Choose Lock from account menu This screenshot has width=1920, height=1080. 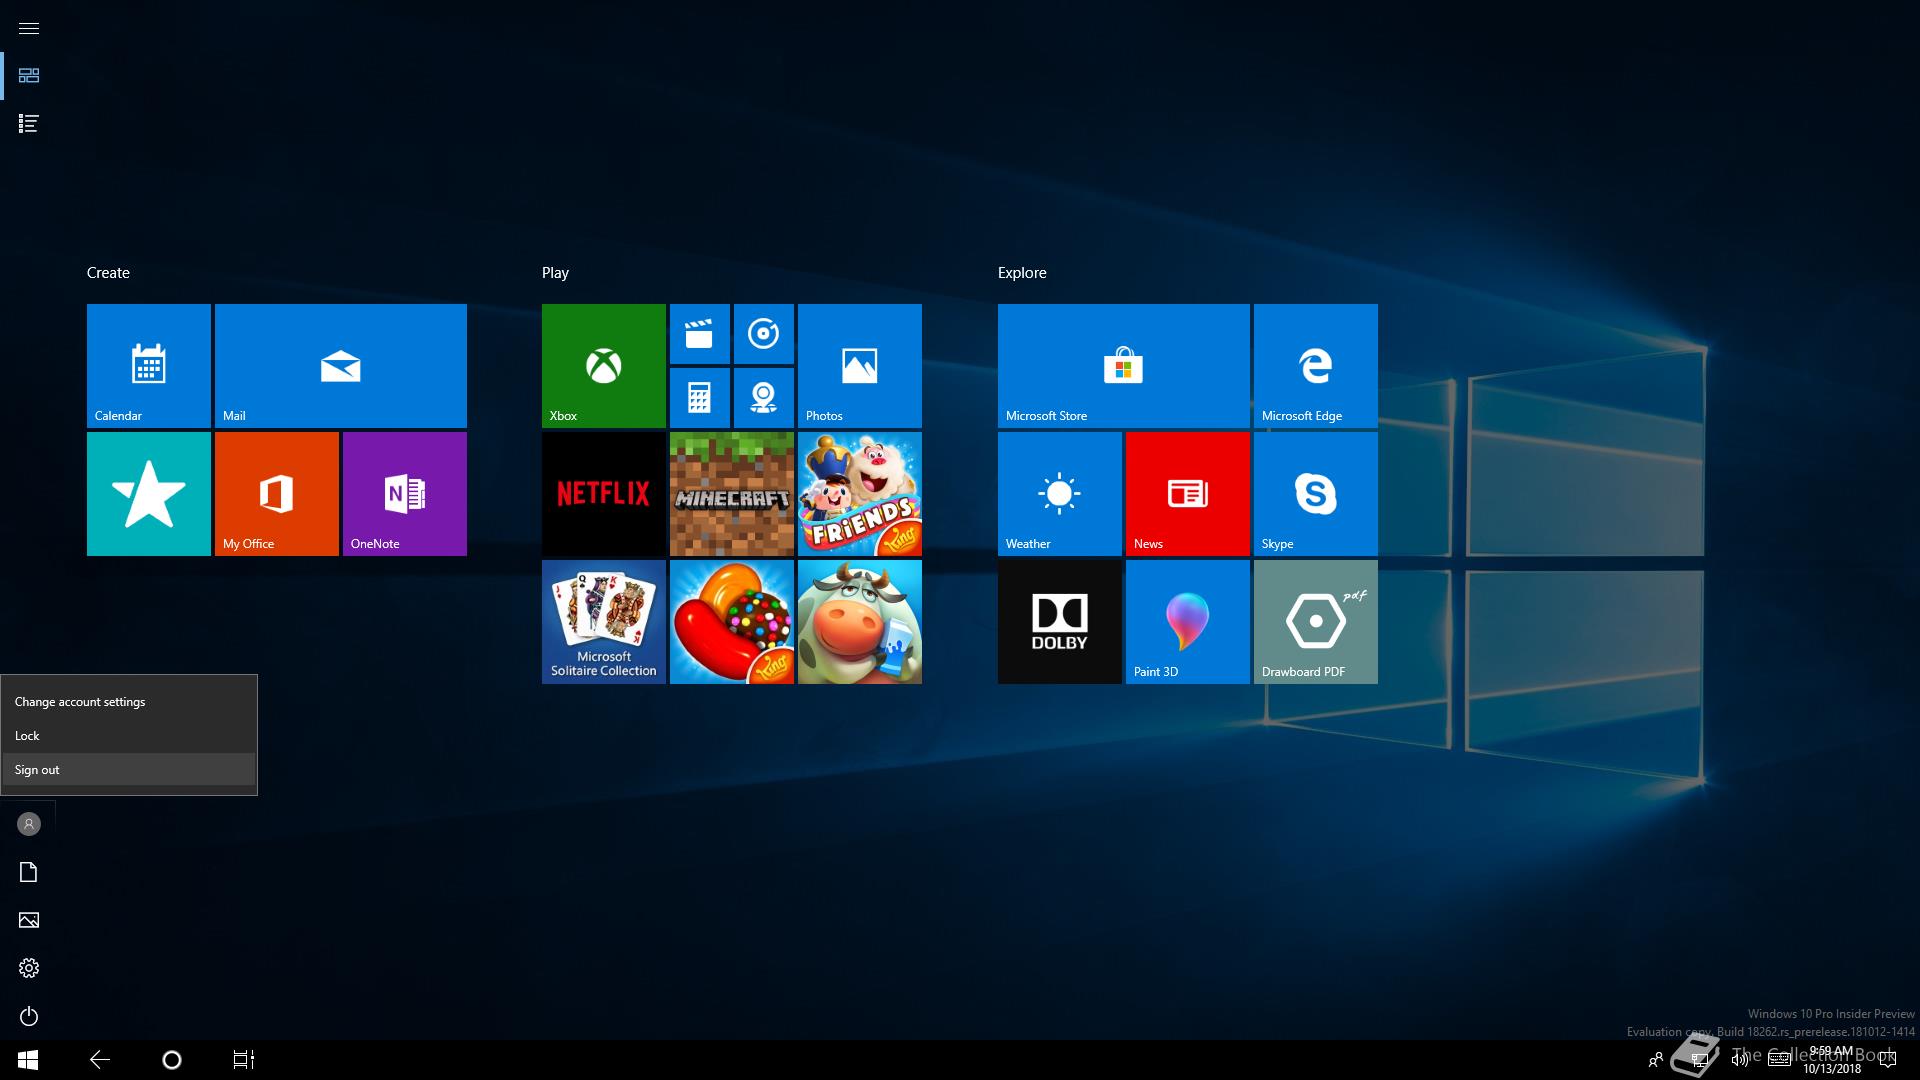click(x=129, y=736)
